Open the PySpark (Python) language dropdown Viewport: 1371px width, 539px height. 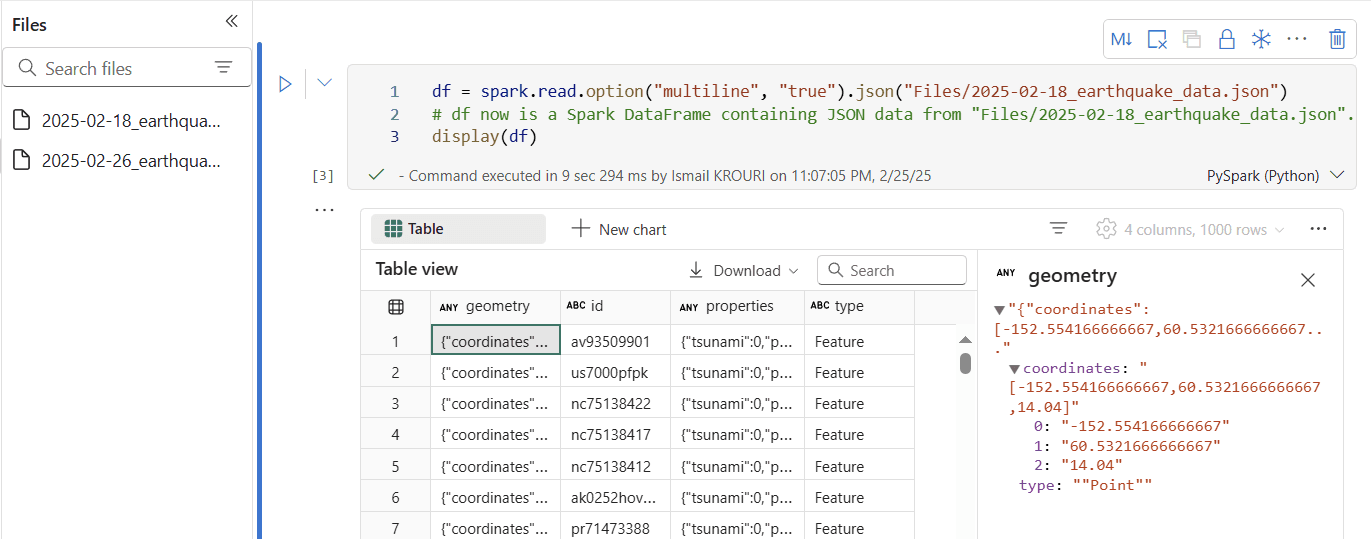click(1276, 175)
